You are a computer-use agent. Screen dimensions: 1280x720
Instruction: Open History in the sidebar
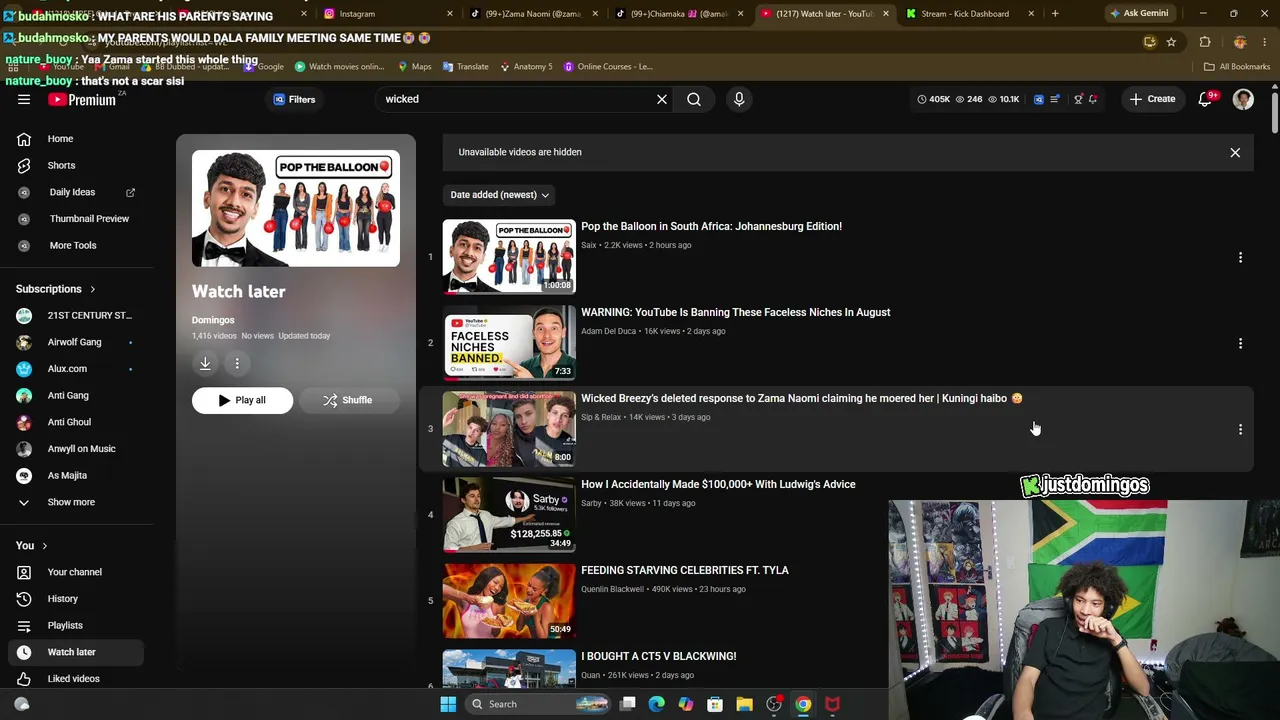pos(77,599)
